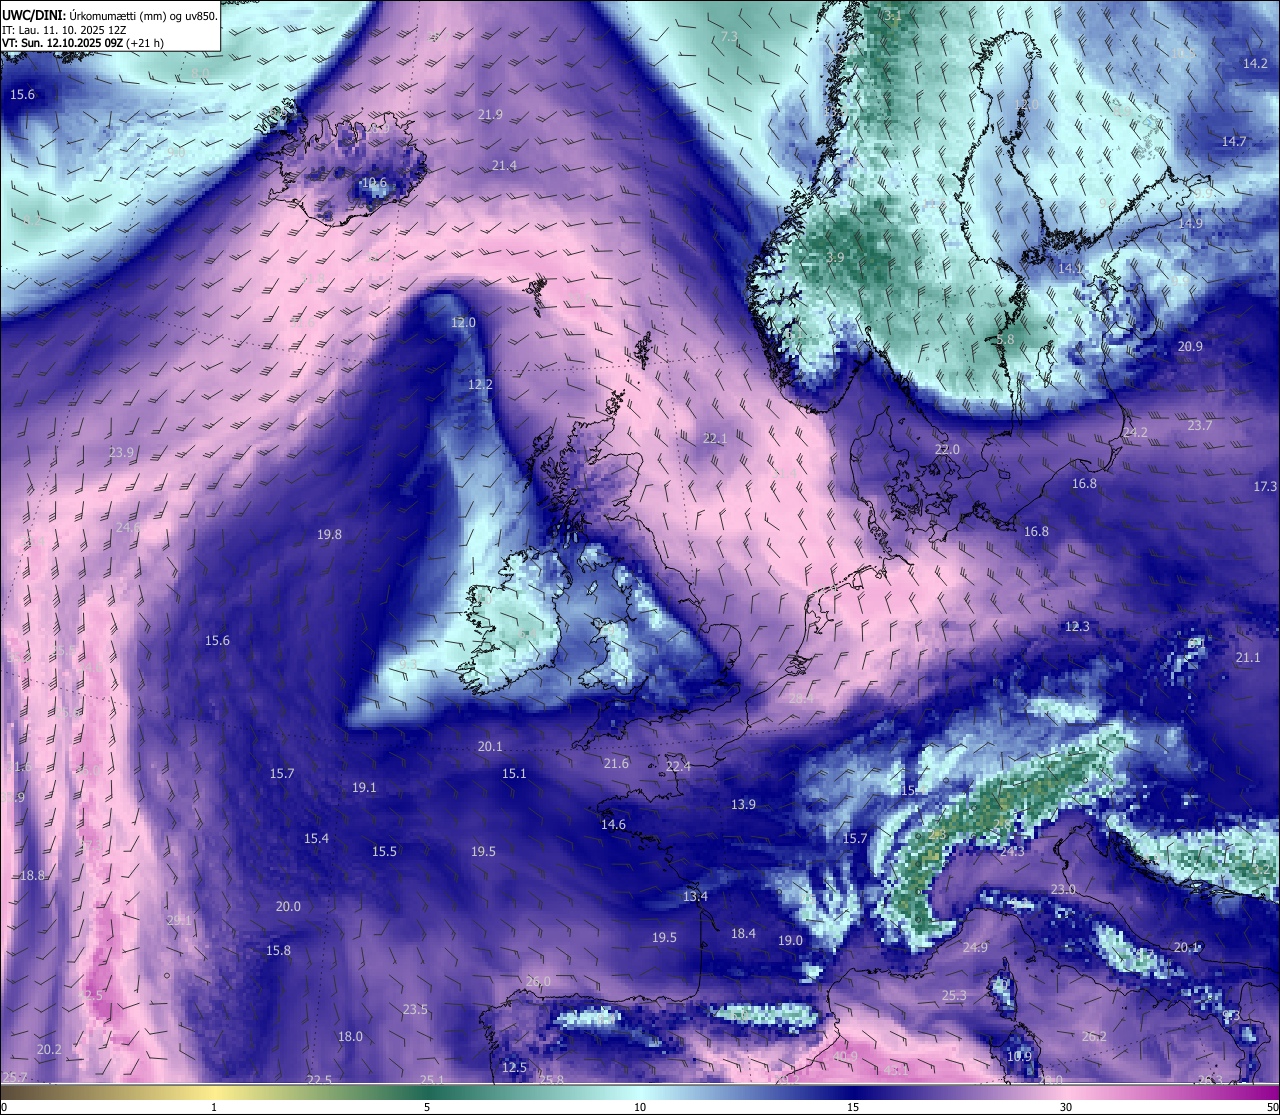The width and height of the screenshot is (1280, 1115).
Task: Click the 30 tick on the color legend
Action: 1066,1107
